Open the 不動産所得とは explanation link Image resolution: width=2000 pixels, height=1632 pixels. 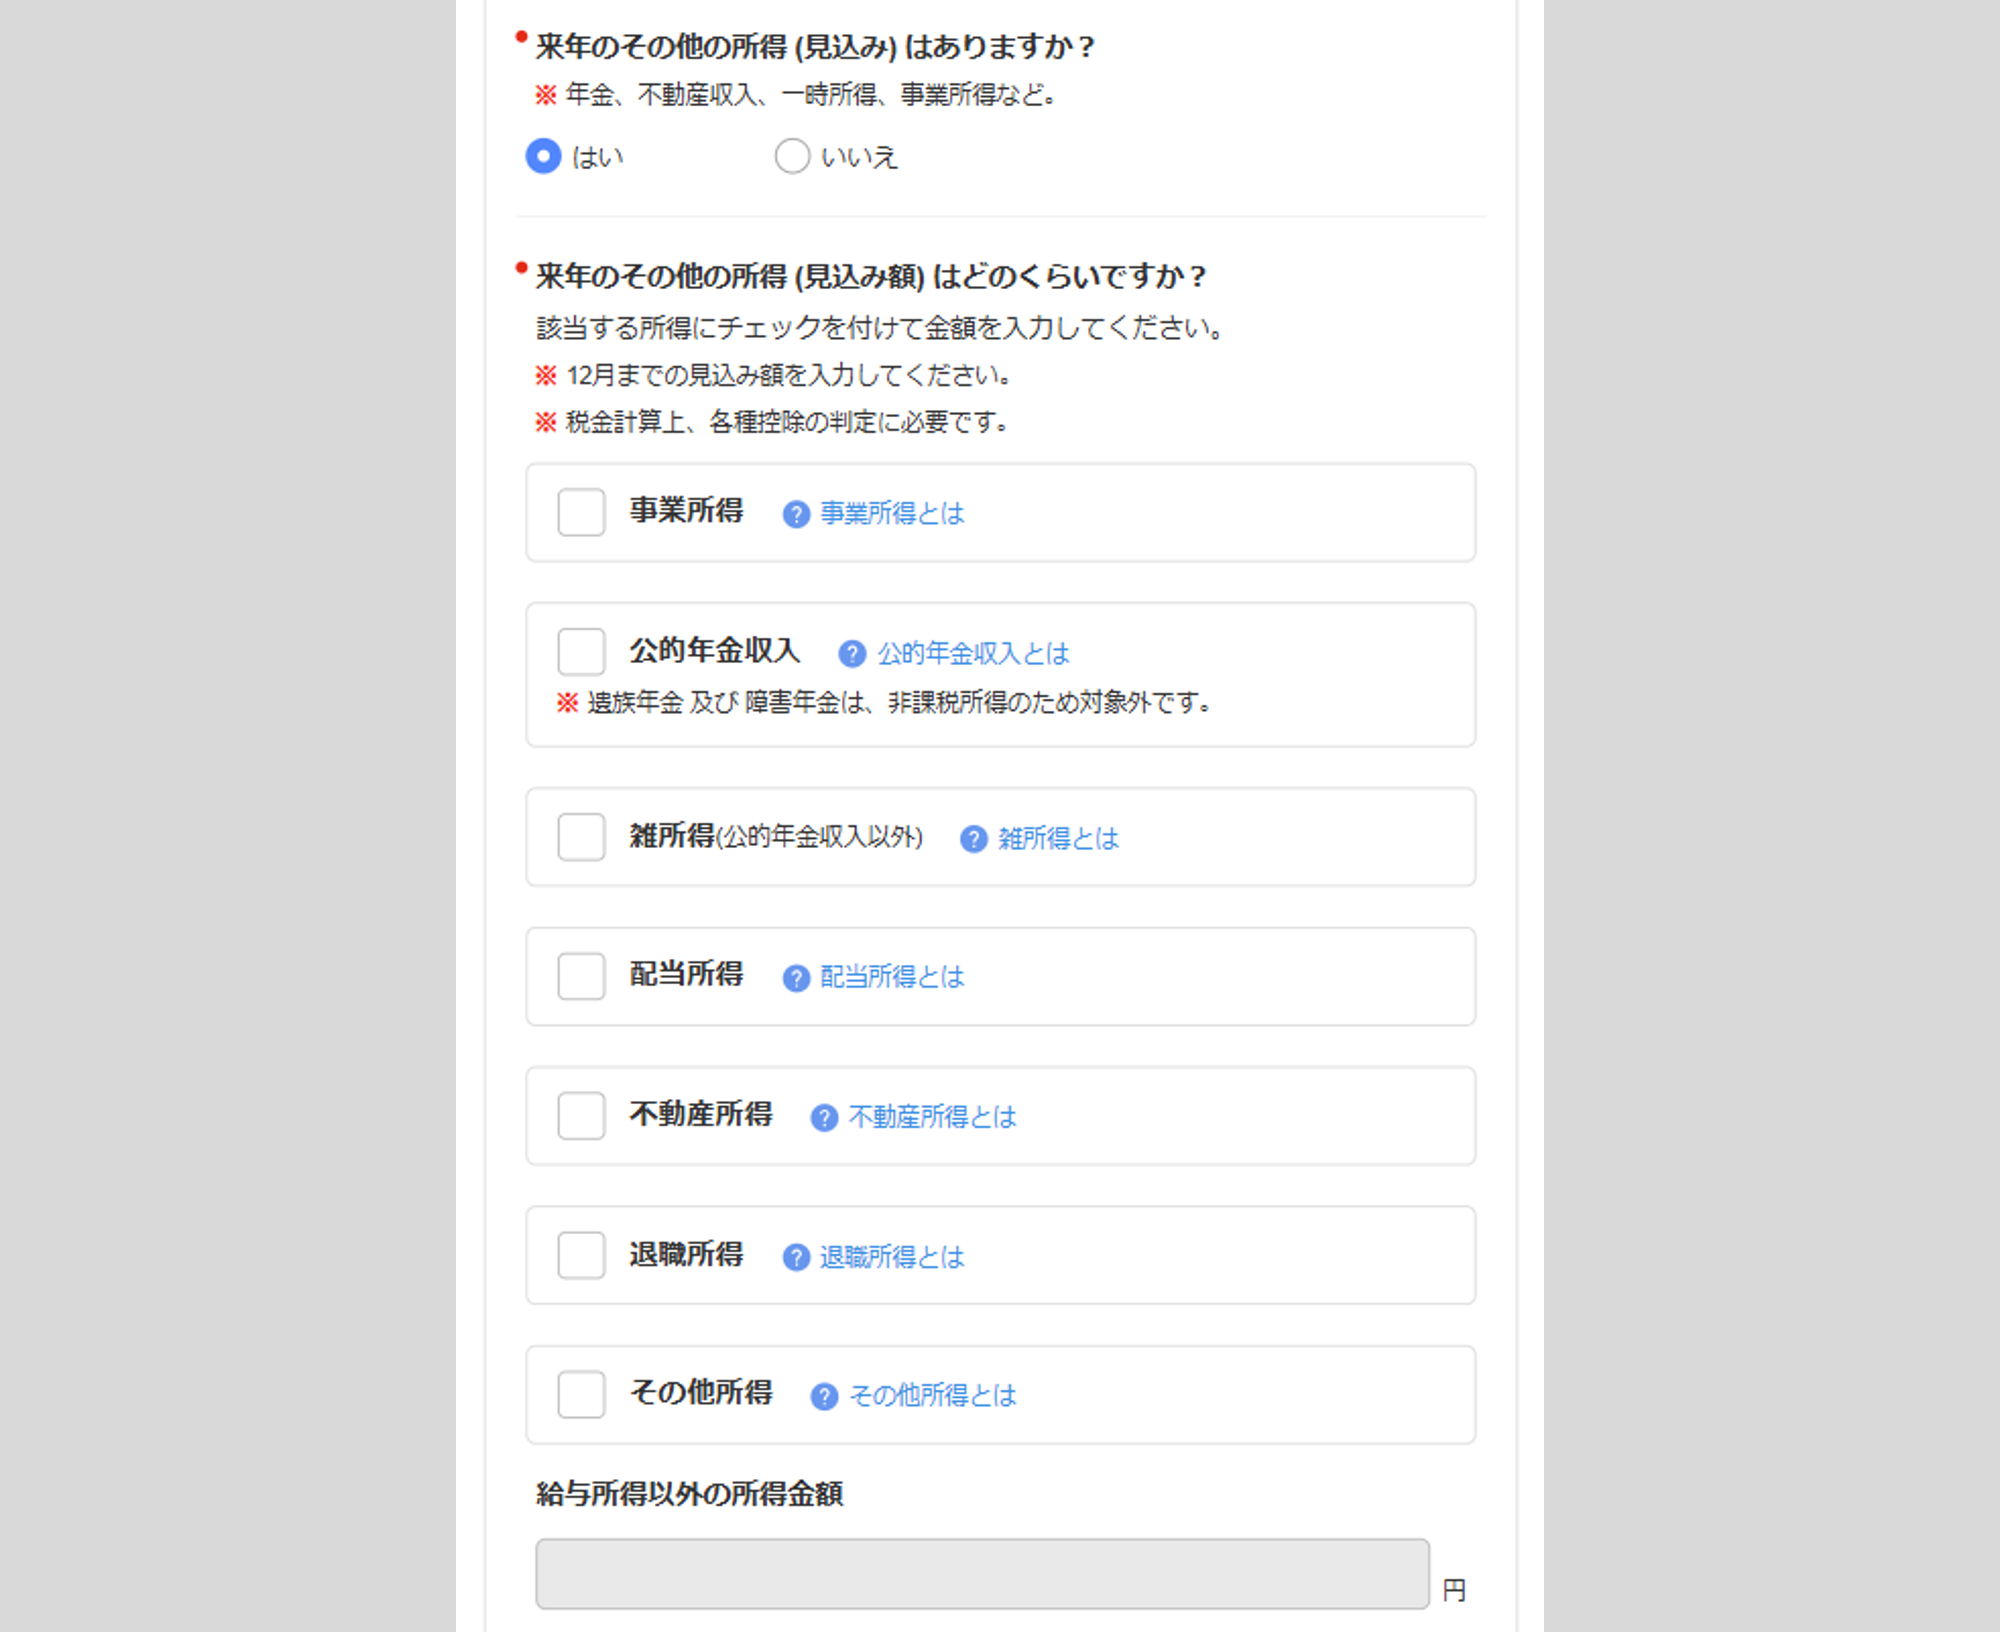point(932,1118)
